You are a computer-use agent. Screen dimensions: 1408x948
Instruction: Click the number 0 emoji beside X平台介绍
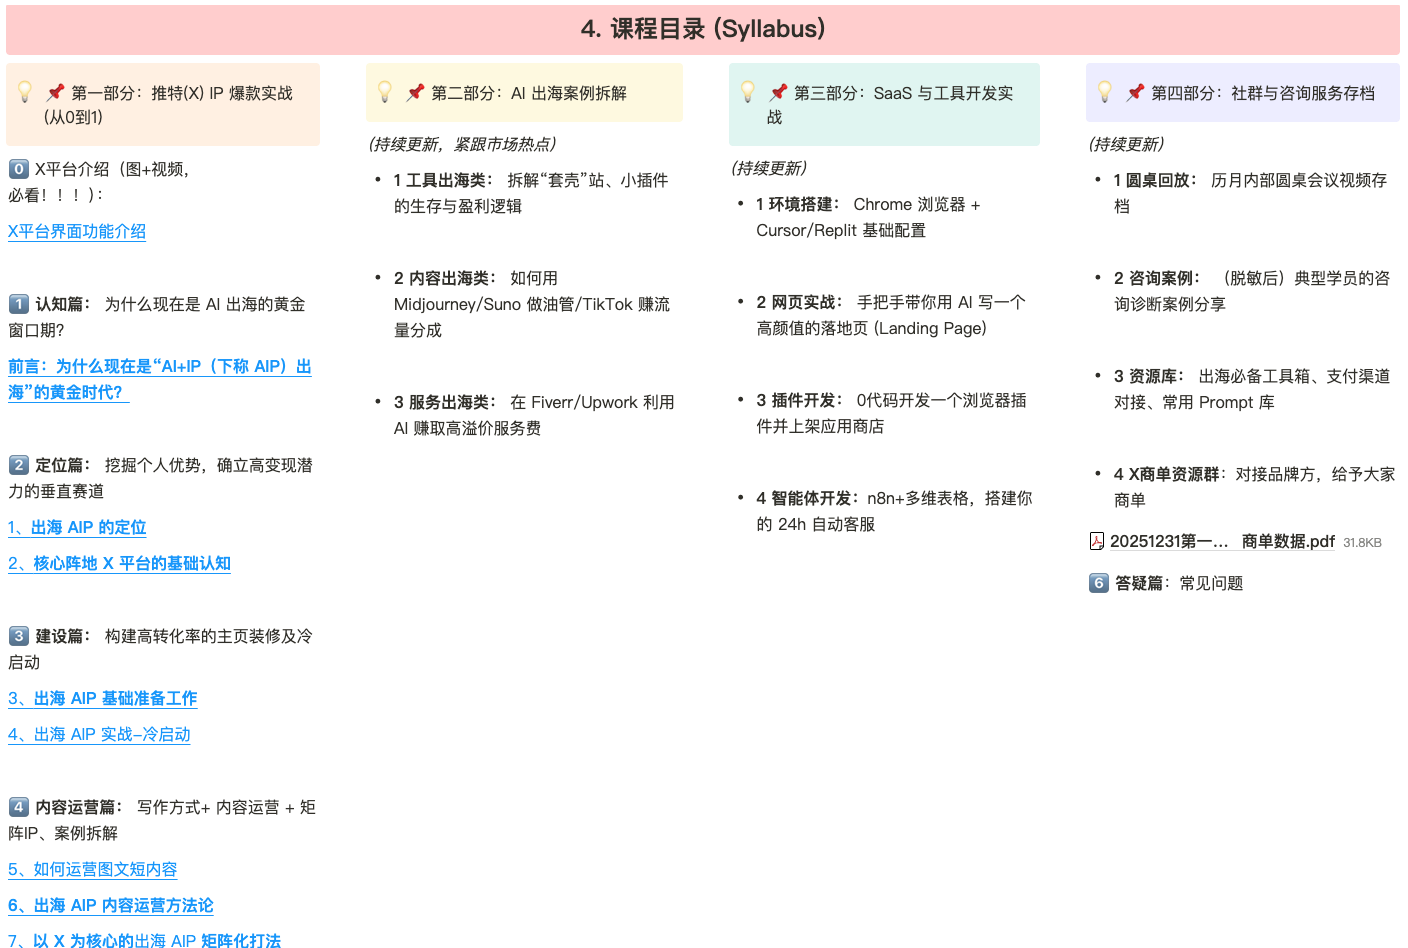click(18, 169)
